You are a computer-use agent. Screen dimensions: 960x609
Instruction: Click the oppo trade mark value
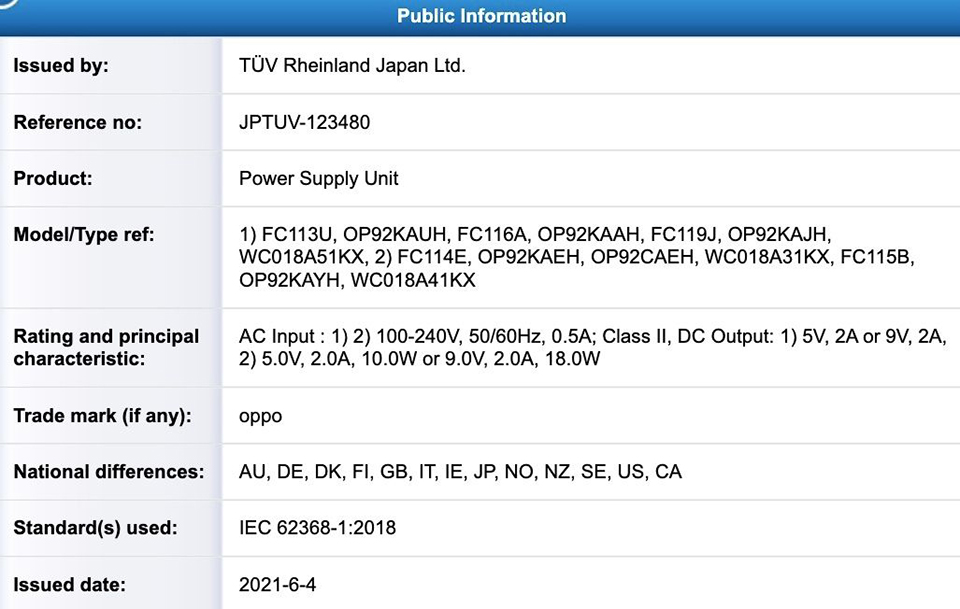(260, 417)
